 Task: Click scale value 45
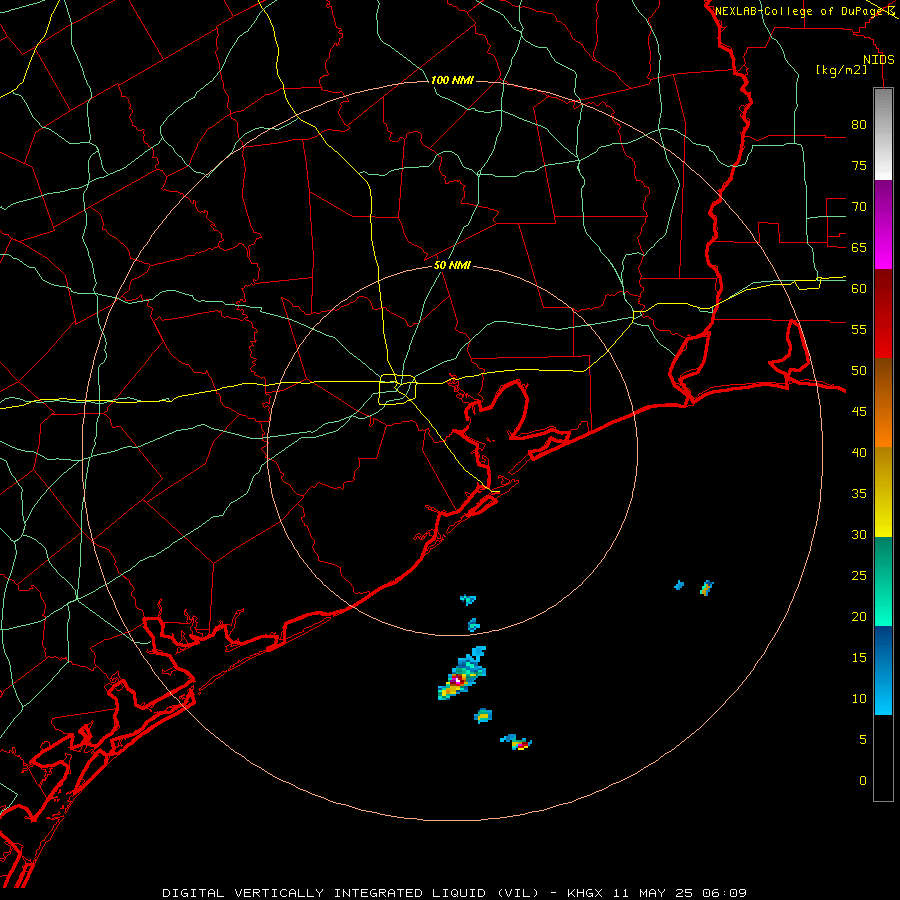(x=859, y=412)
